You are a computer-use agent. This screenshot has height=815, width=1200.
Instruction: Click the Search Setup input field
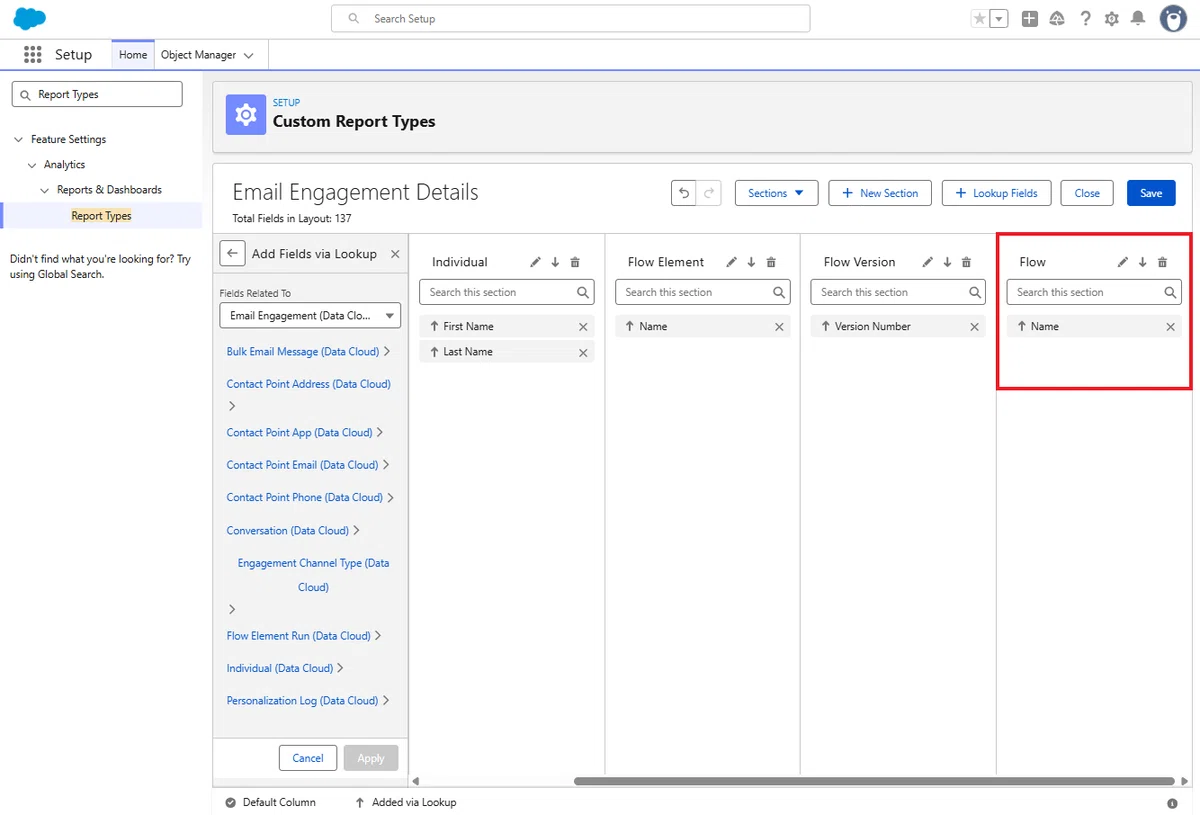coord(570,19)
